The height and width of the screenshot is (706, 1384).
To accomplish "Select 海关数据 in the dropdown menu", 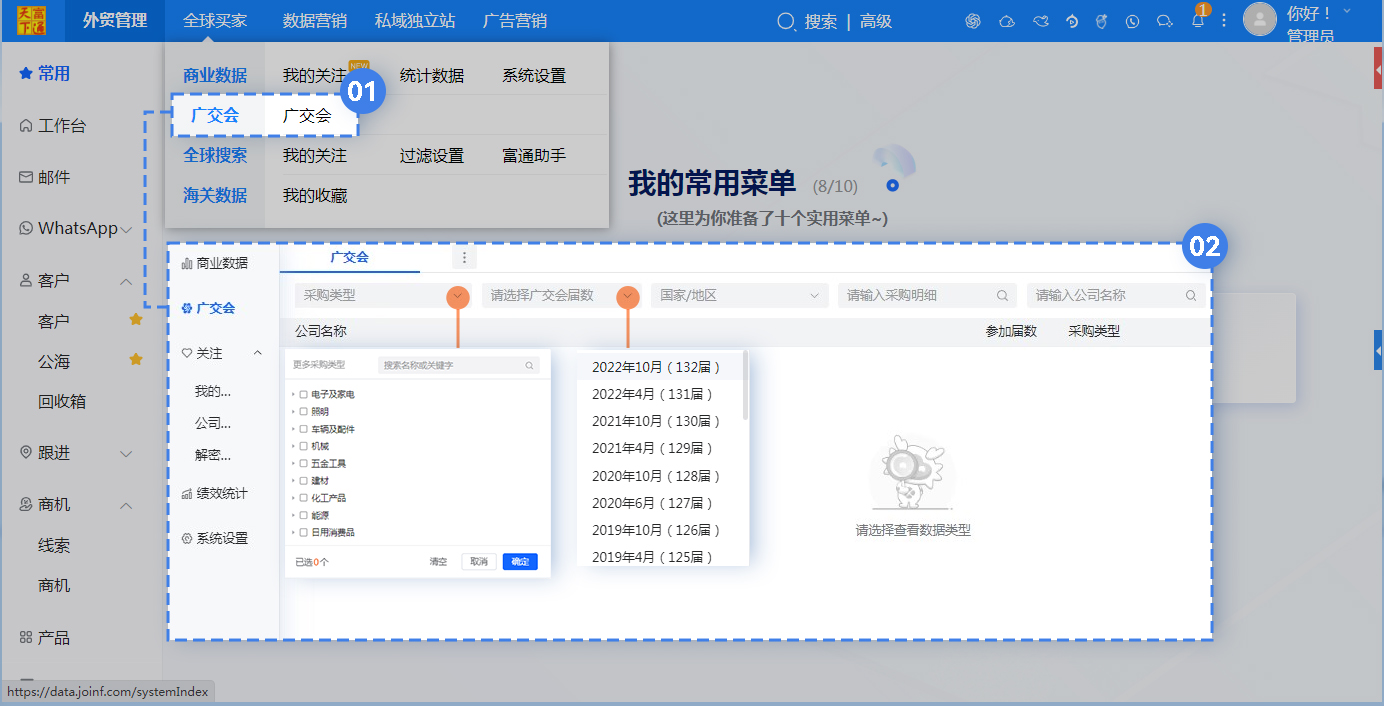I will coord(215,196).
